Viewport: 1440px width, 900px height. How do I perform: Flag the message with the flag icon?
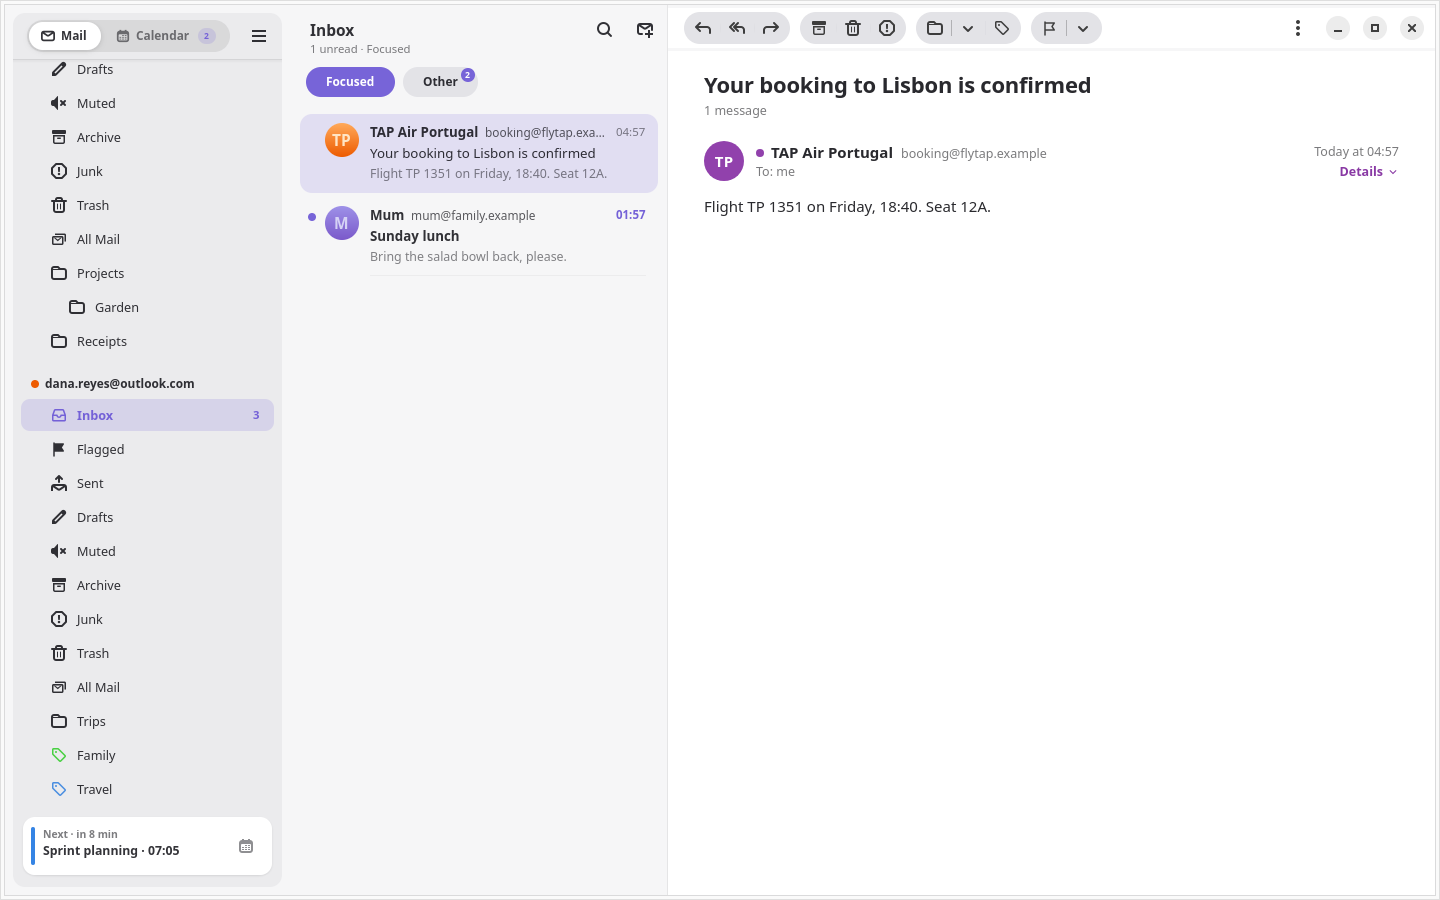click(x=1050, y=28)
